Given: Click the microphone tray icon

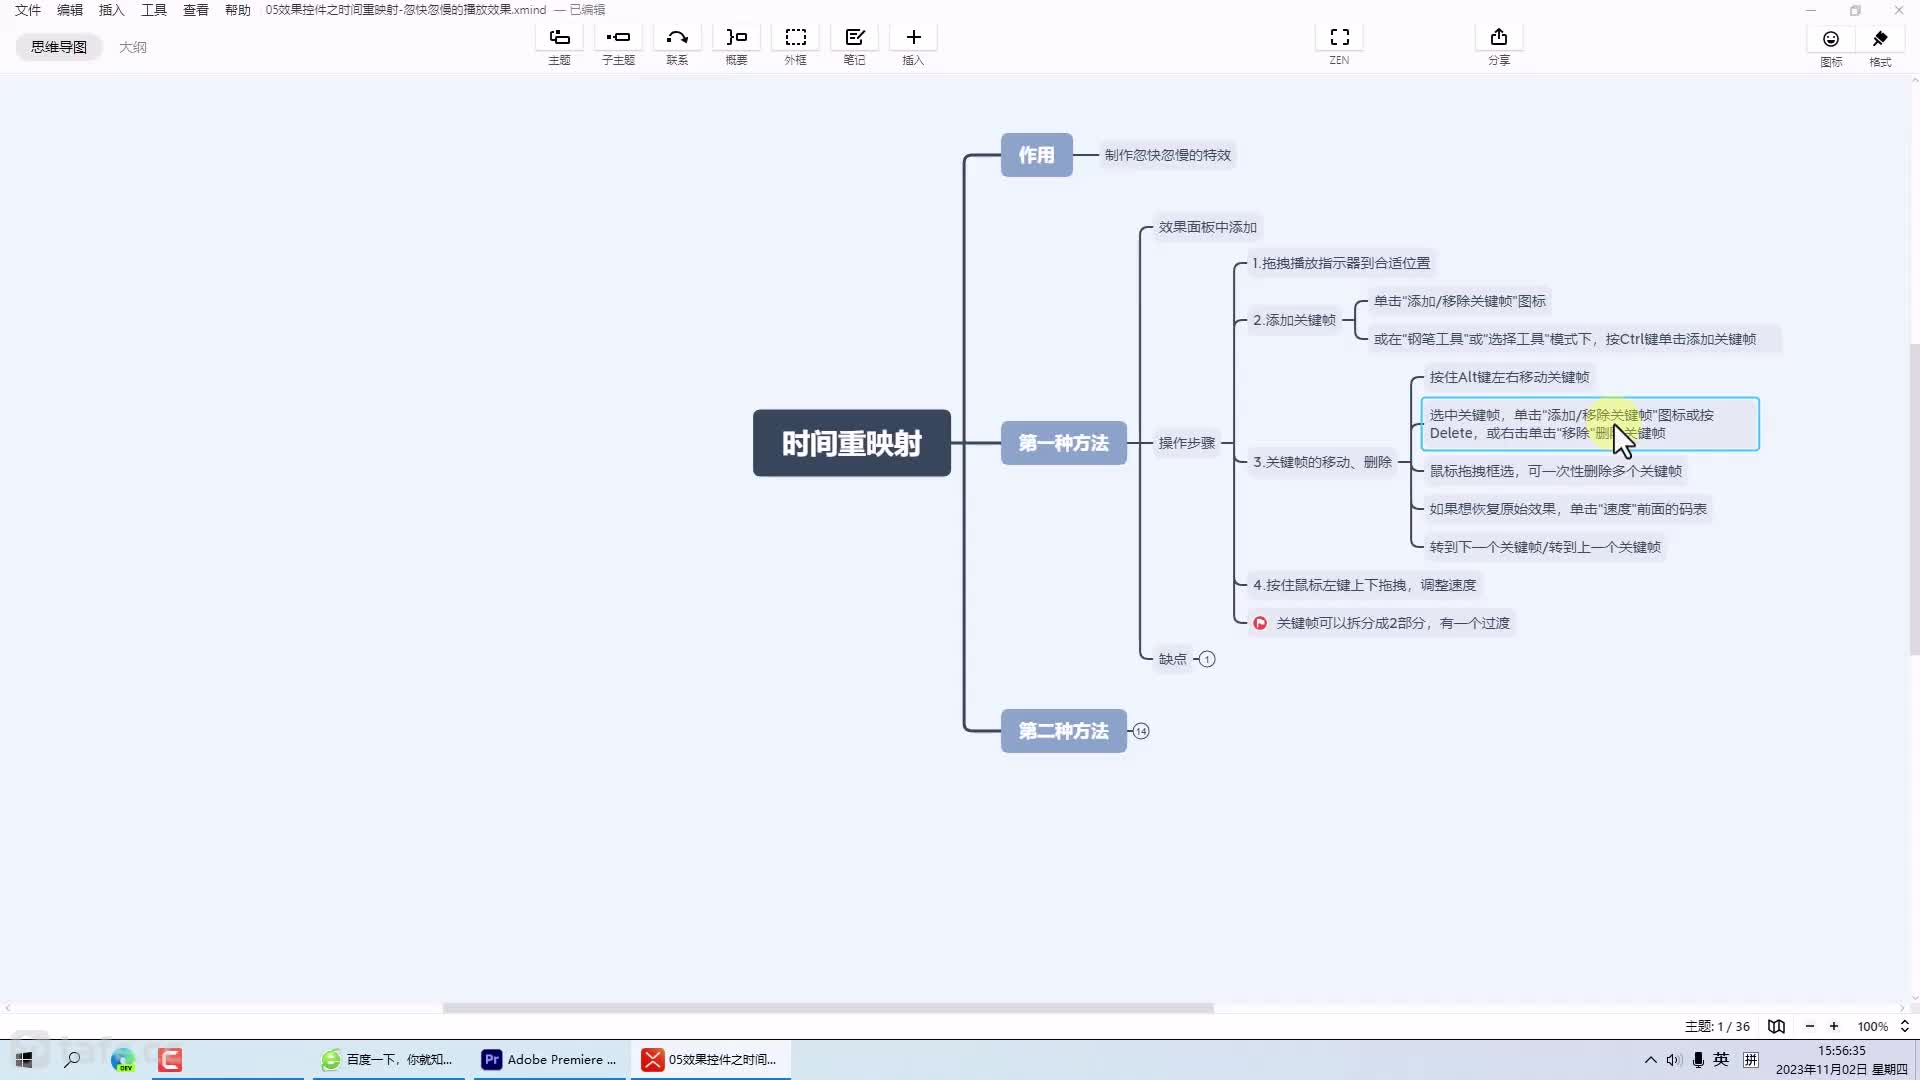Looking at the screenshot, I should pyautogui.click(x=1698, y=1060).
